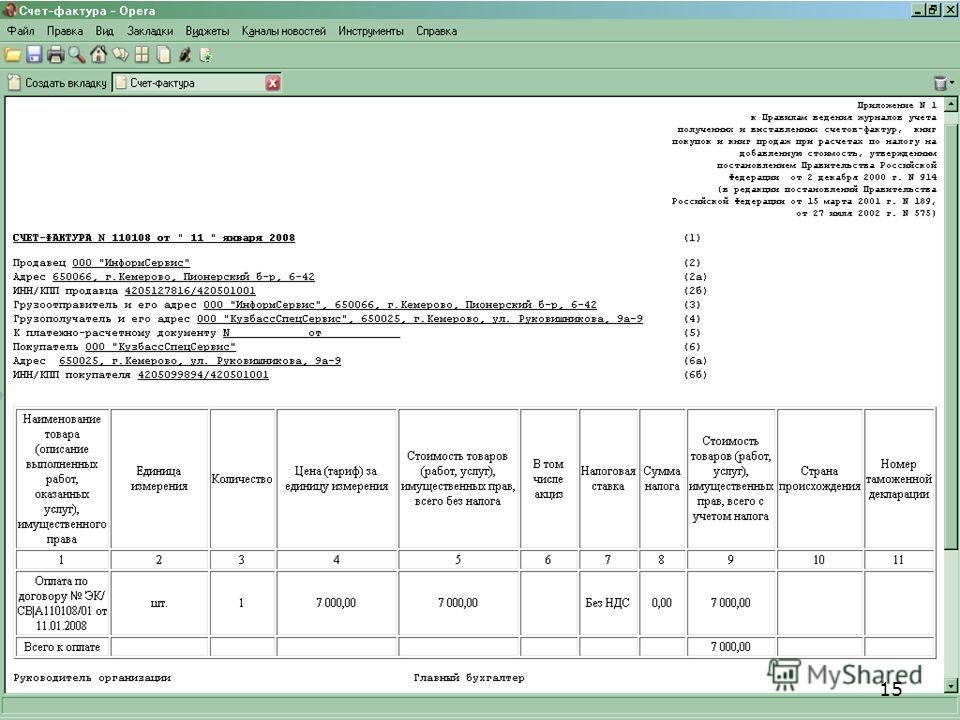
Task: Click the floppy disk save icon
Action: pyautogui.click(x=34, y=55)
